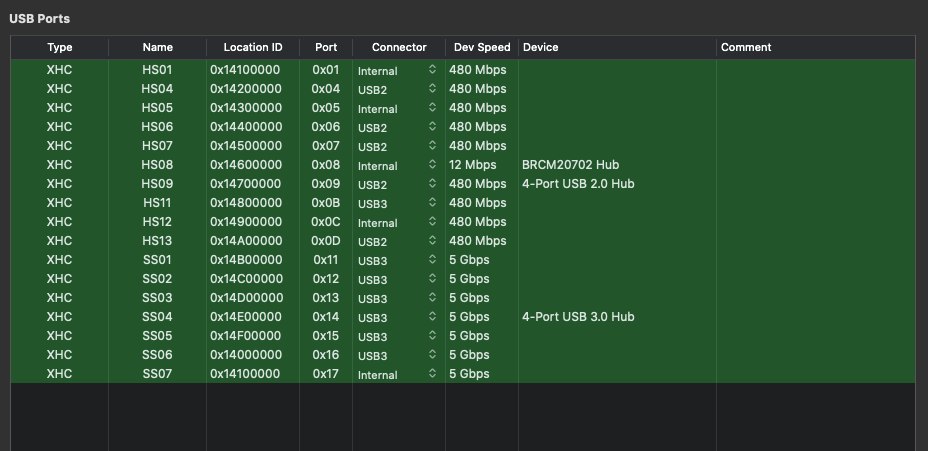Click the 12 Mbps speed cell
The width and height of the screenshot is (928, 451).
482,165
